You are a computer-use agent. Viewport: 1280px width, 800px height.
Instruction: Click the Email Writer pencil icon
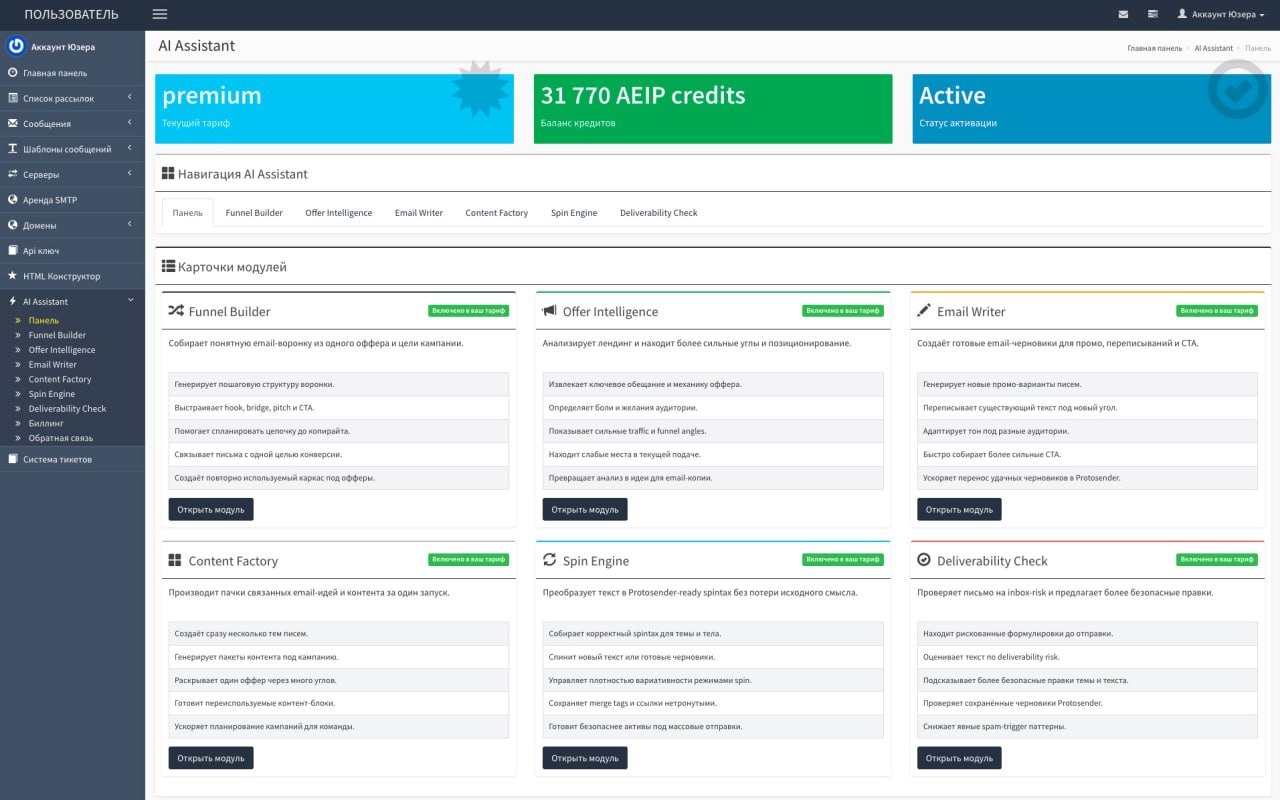(924, 311)
